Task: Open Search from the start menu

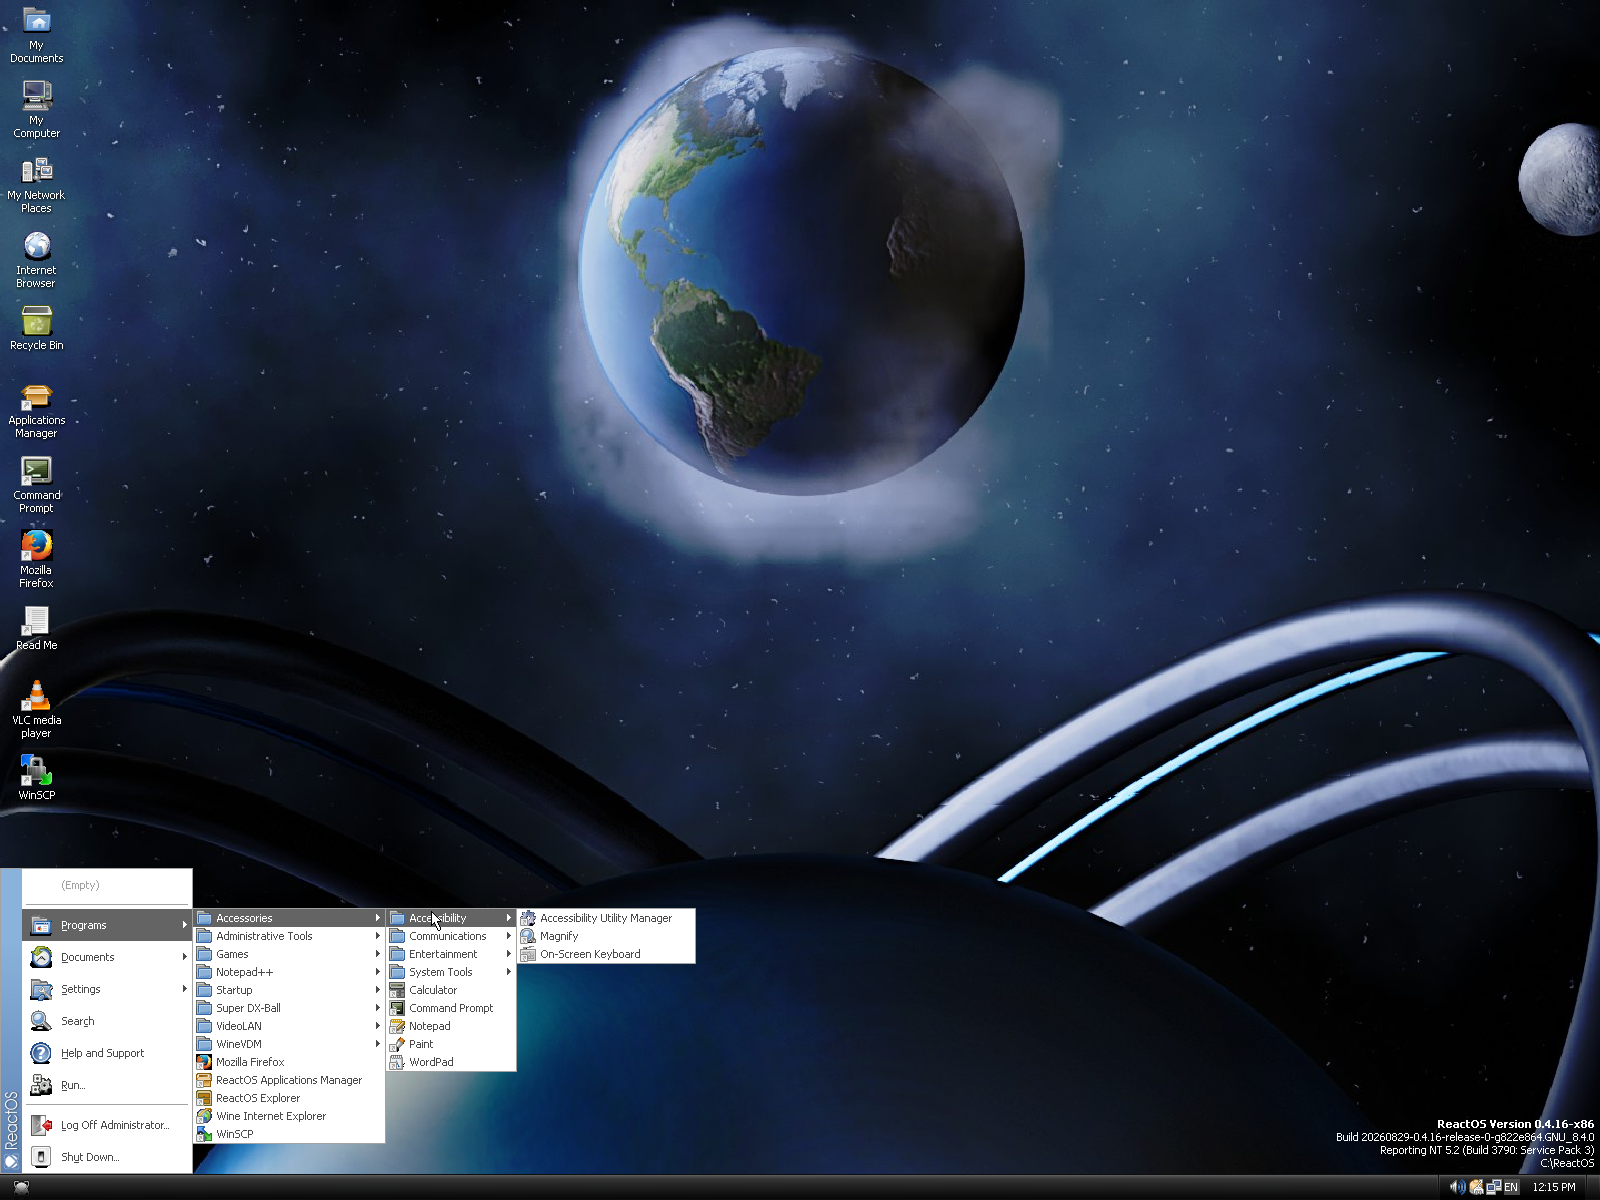Action: click(107, 1021)
